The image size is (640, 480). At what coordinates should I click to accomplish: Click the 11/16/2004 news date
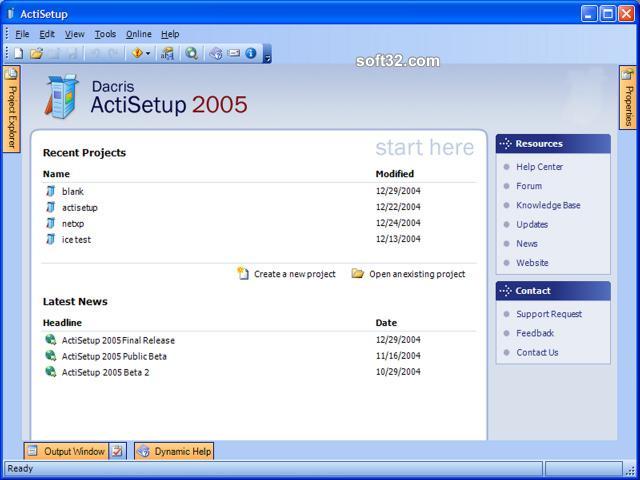click(x=398, y=356)
